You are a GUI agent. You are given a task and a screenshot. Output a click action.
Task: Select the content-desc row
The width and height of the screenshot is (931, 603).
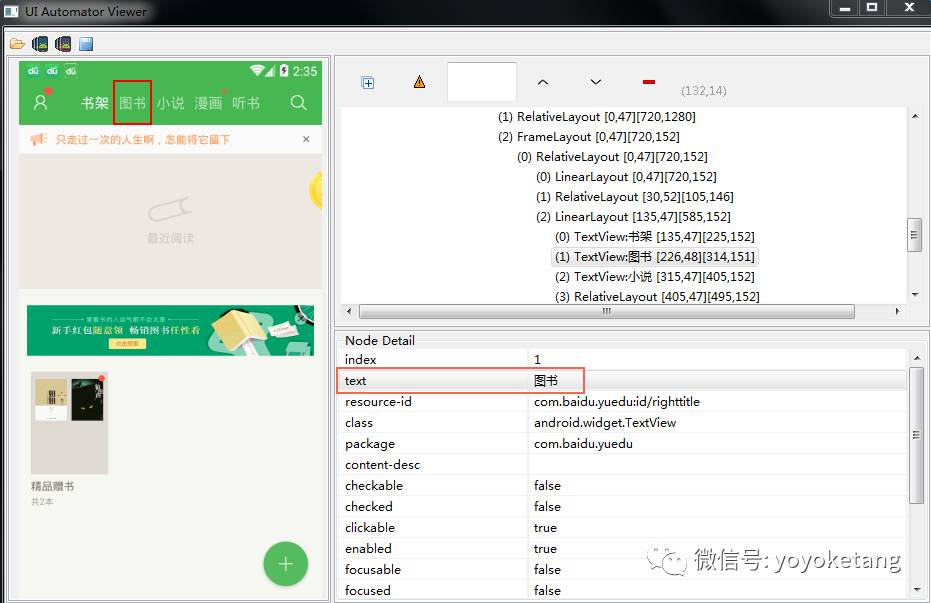[x=623, y=465]
